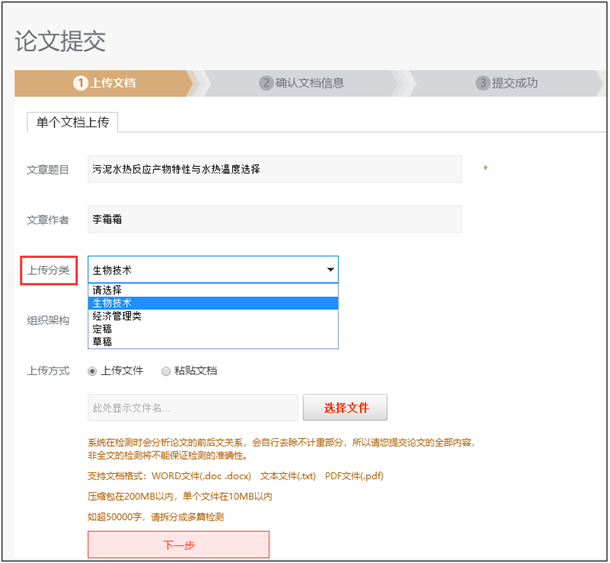
Task: Click the step 1 number icon for 上传文档
Action: point(81,83)
